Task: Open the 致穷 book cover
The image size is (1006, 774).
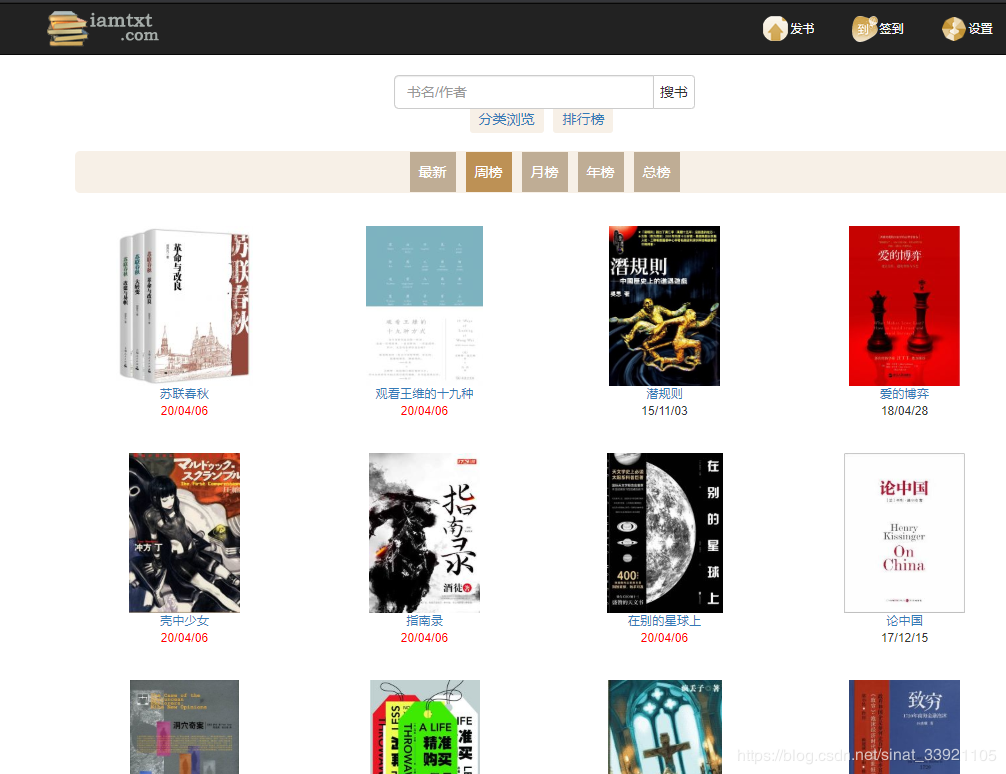Action: click(x=904, y=727)
